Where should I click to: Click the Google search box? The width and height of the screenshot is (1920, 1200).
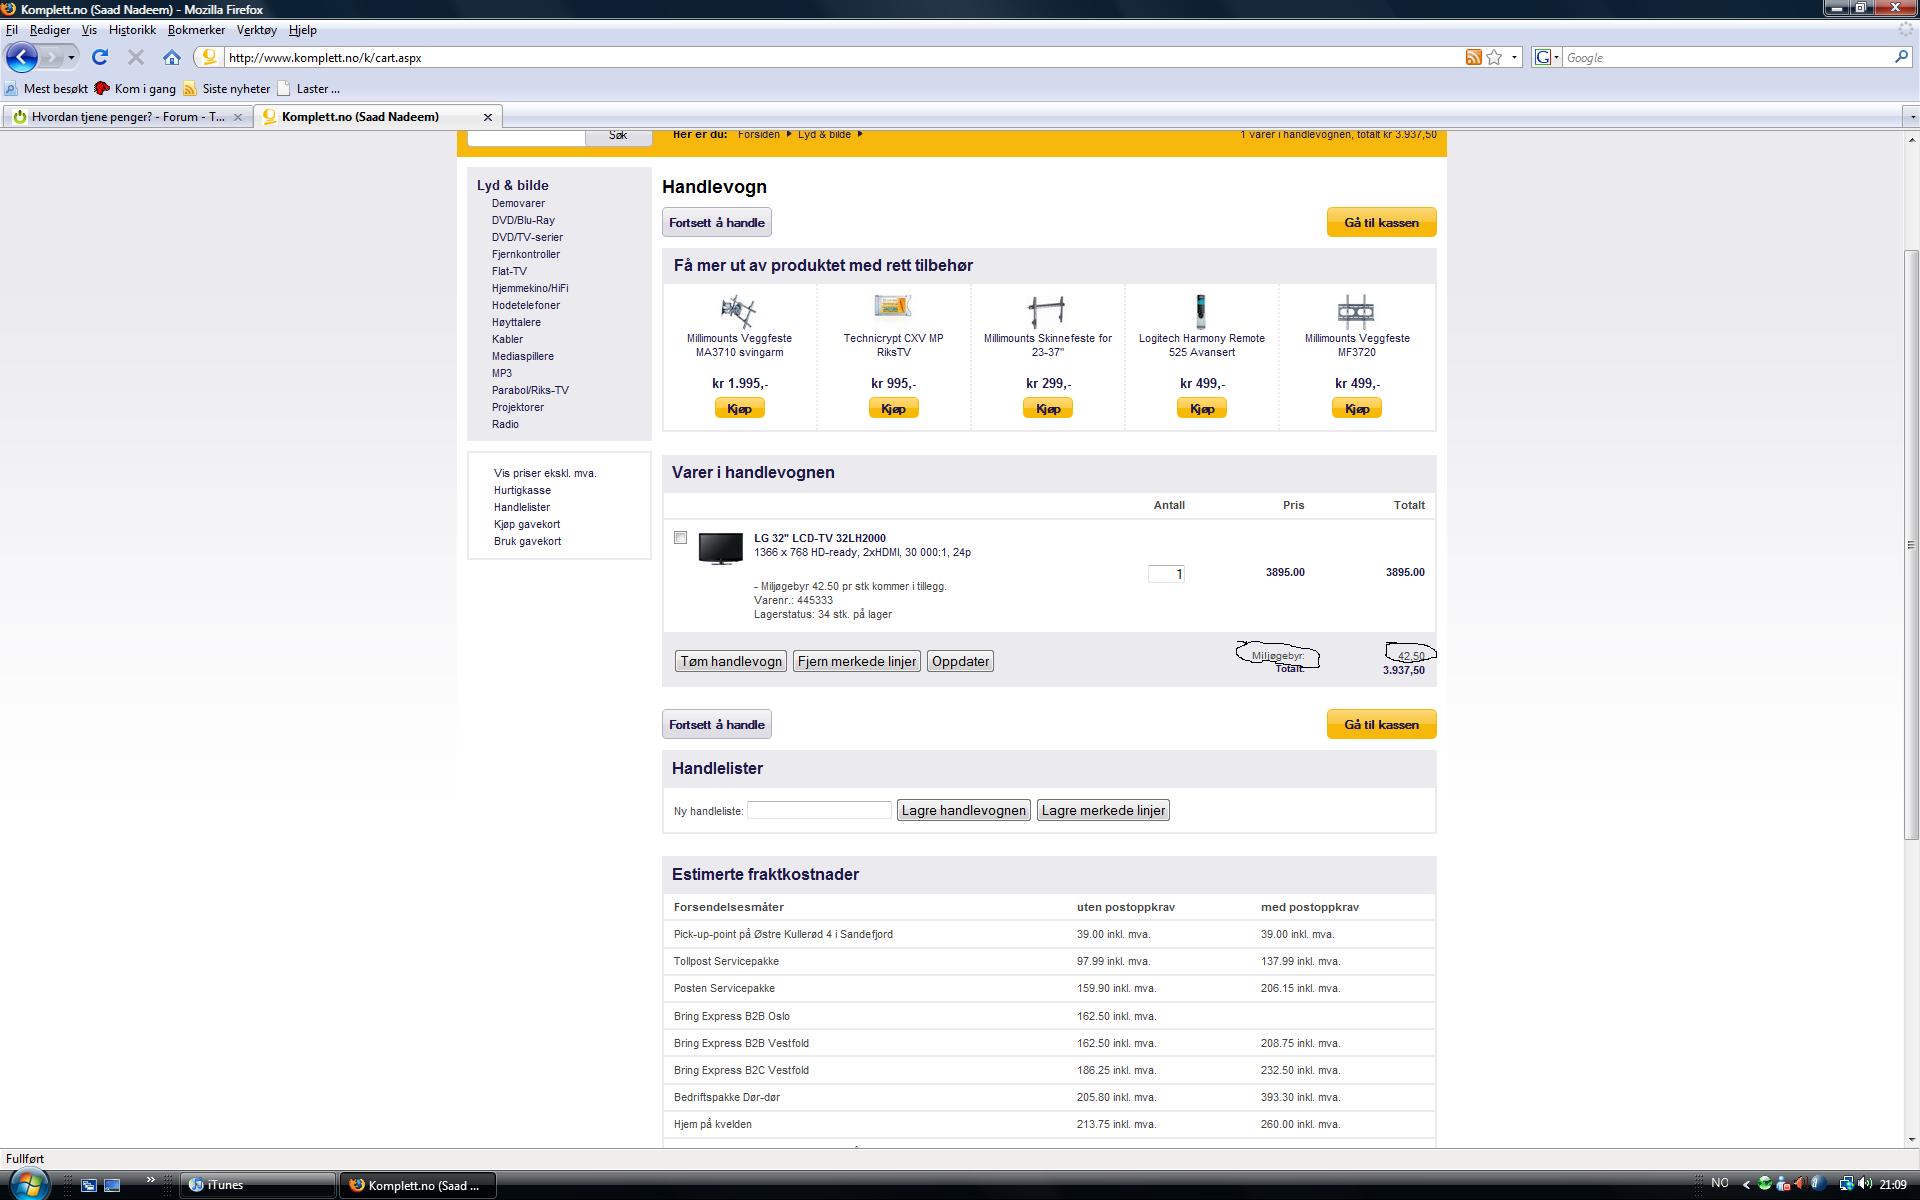point(1725,57)
